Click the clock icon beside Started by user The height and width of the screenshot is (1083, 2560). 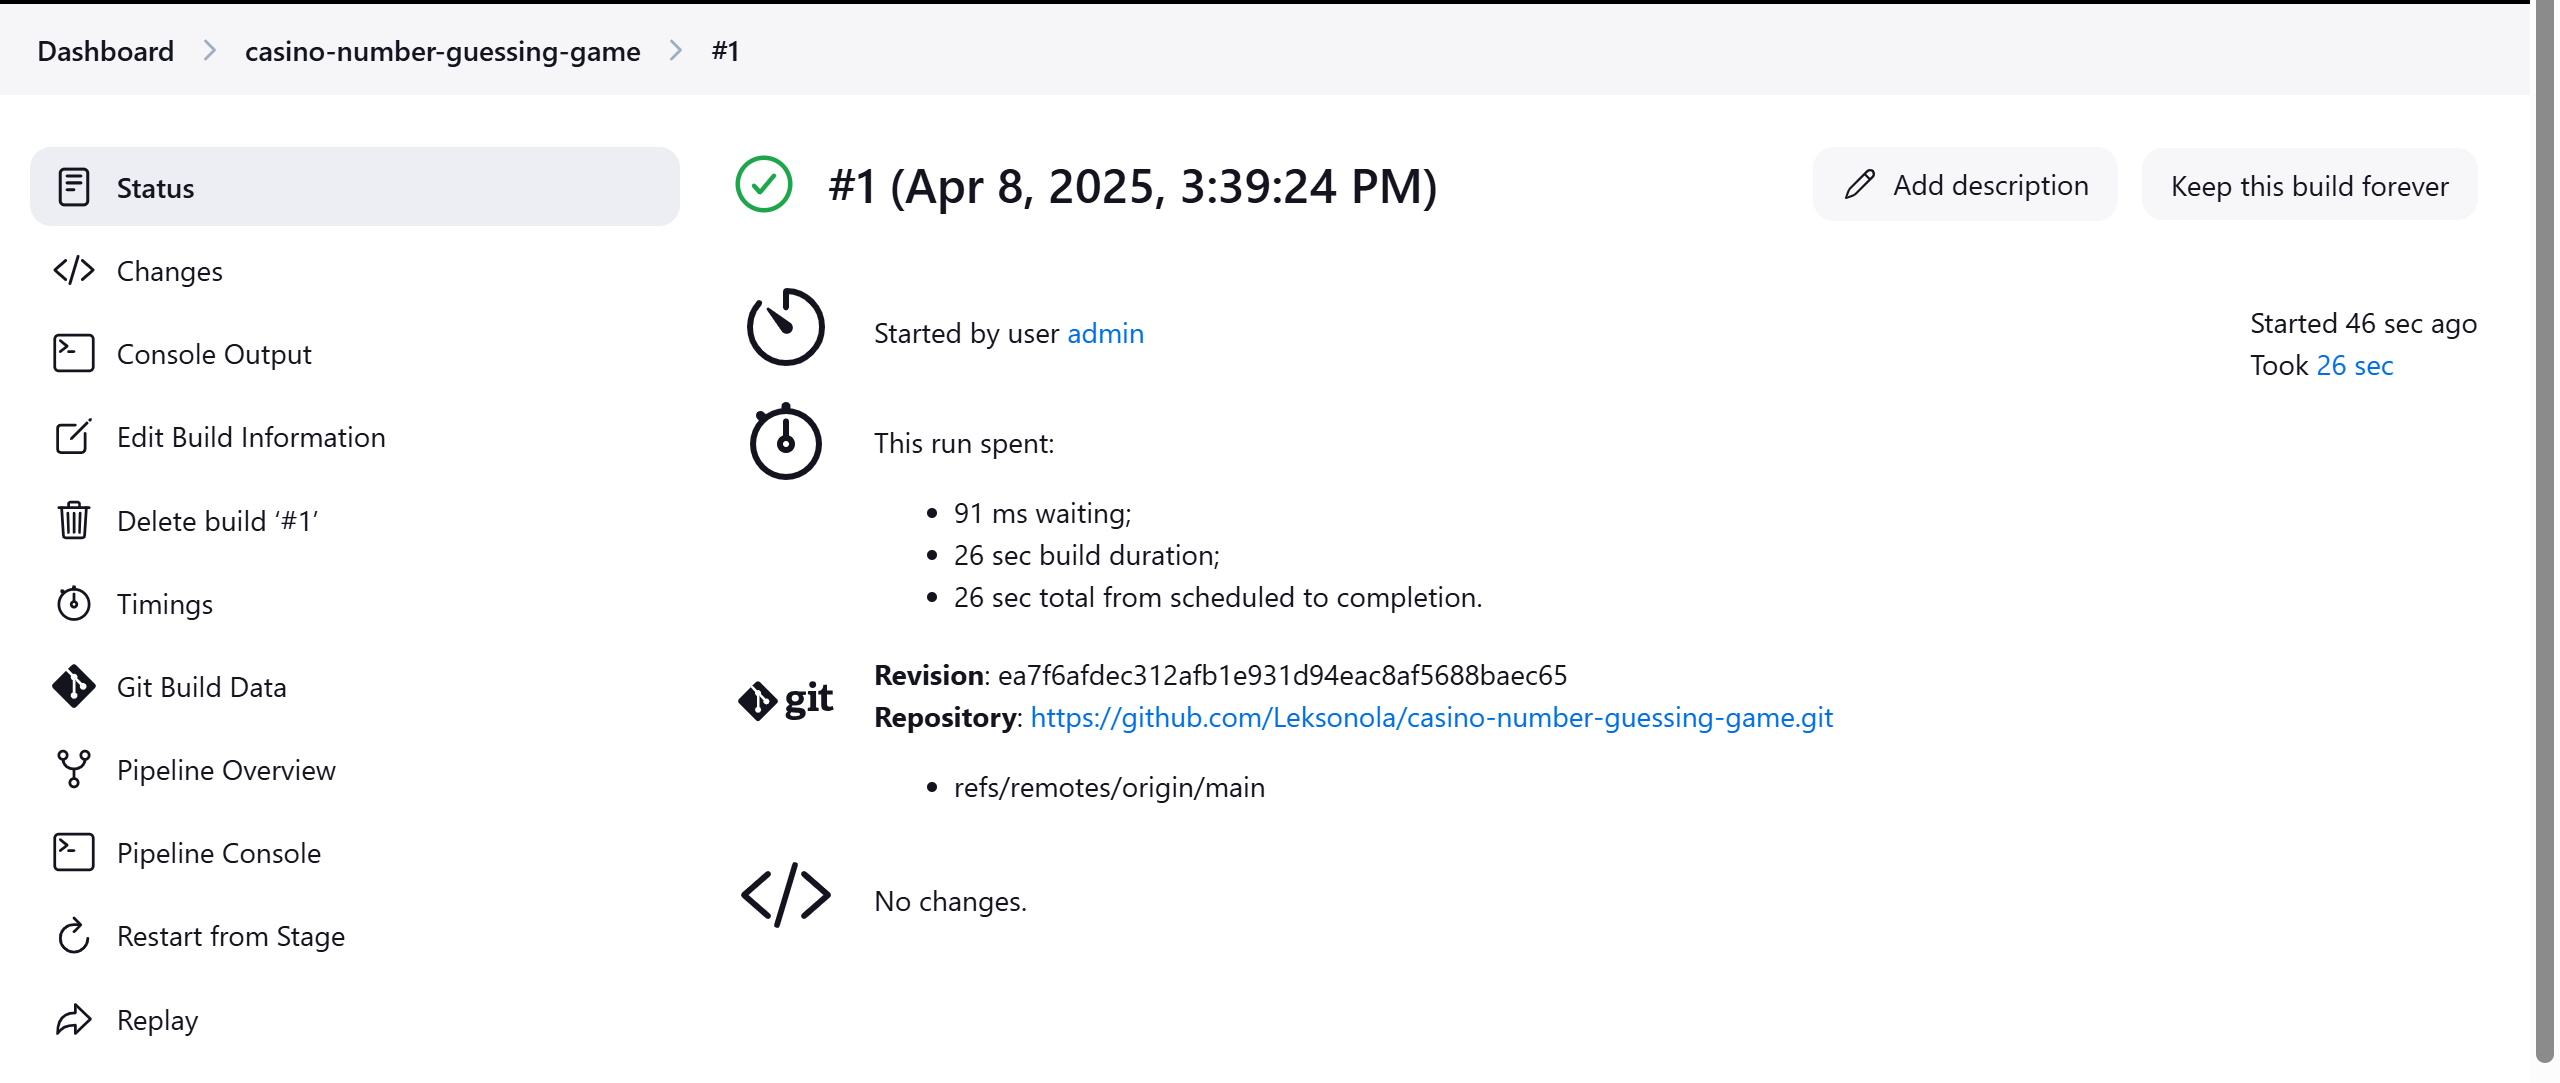(x=786, y=327)
